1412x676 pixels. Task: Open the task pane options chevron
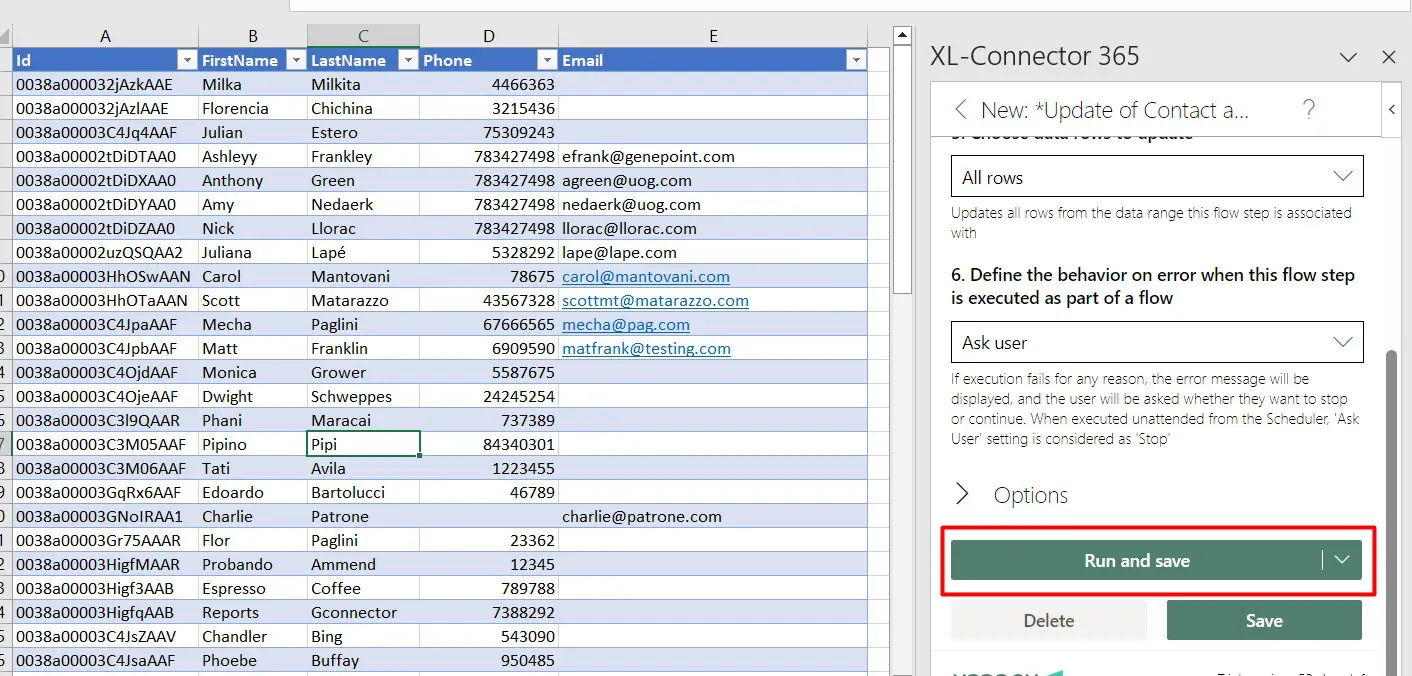point(1348,57)
